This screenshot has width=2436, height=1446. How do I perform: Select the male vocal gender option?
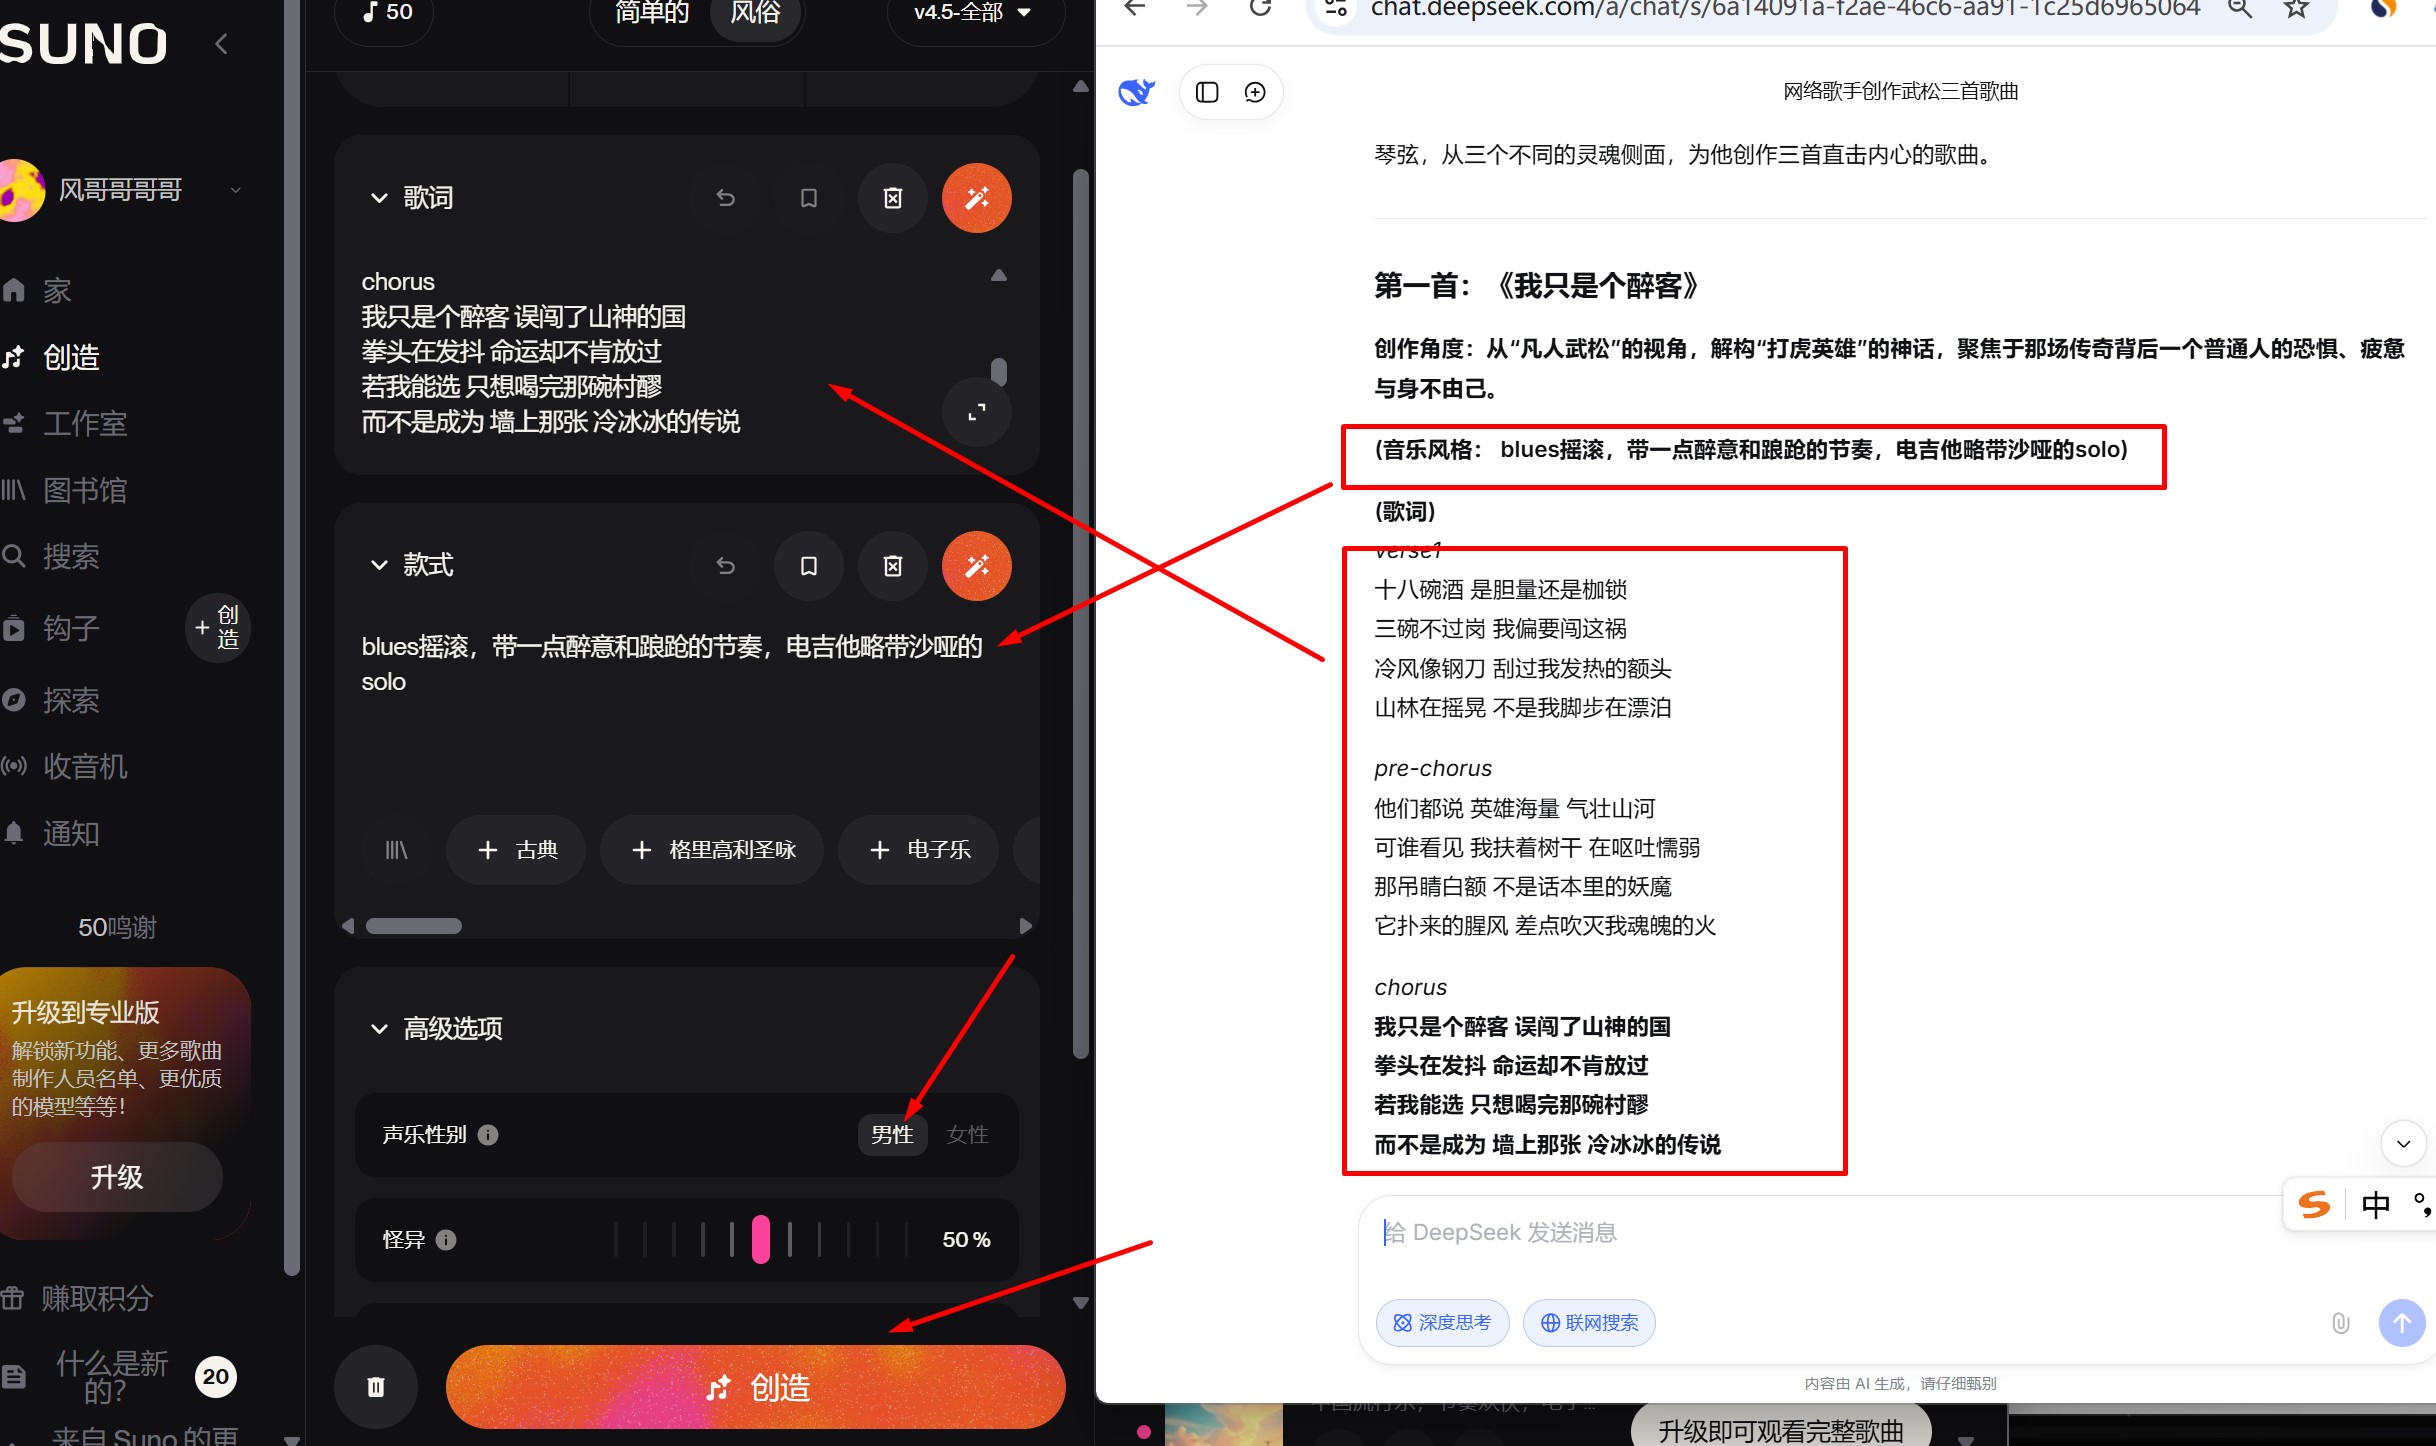(x=891, y=1135)
